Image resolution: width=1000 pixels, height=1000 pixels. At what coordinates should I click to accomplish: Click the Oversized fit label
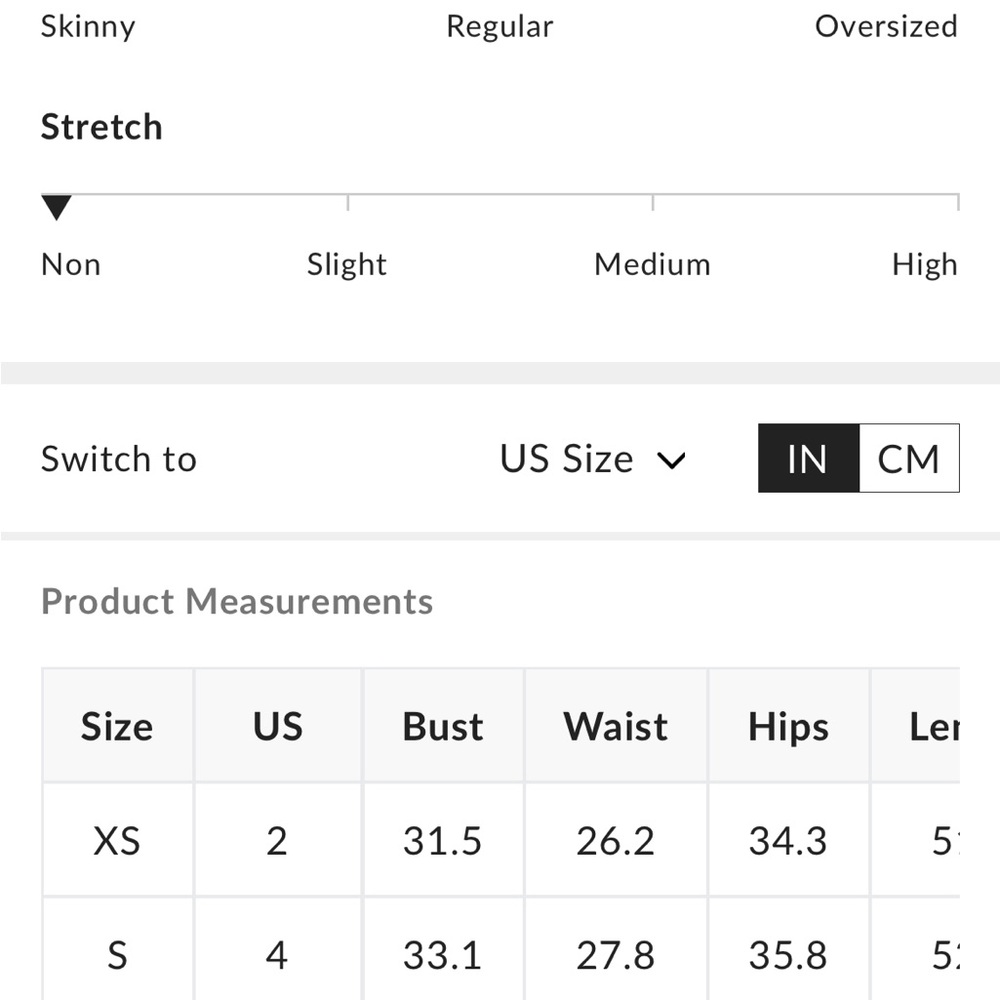click(x=886, y=26)
